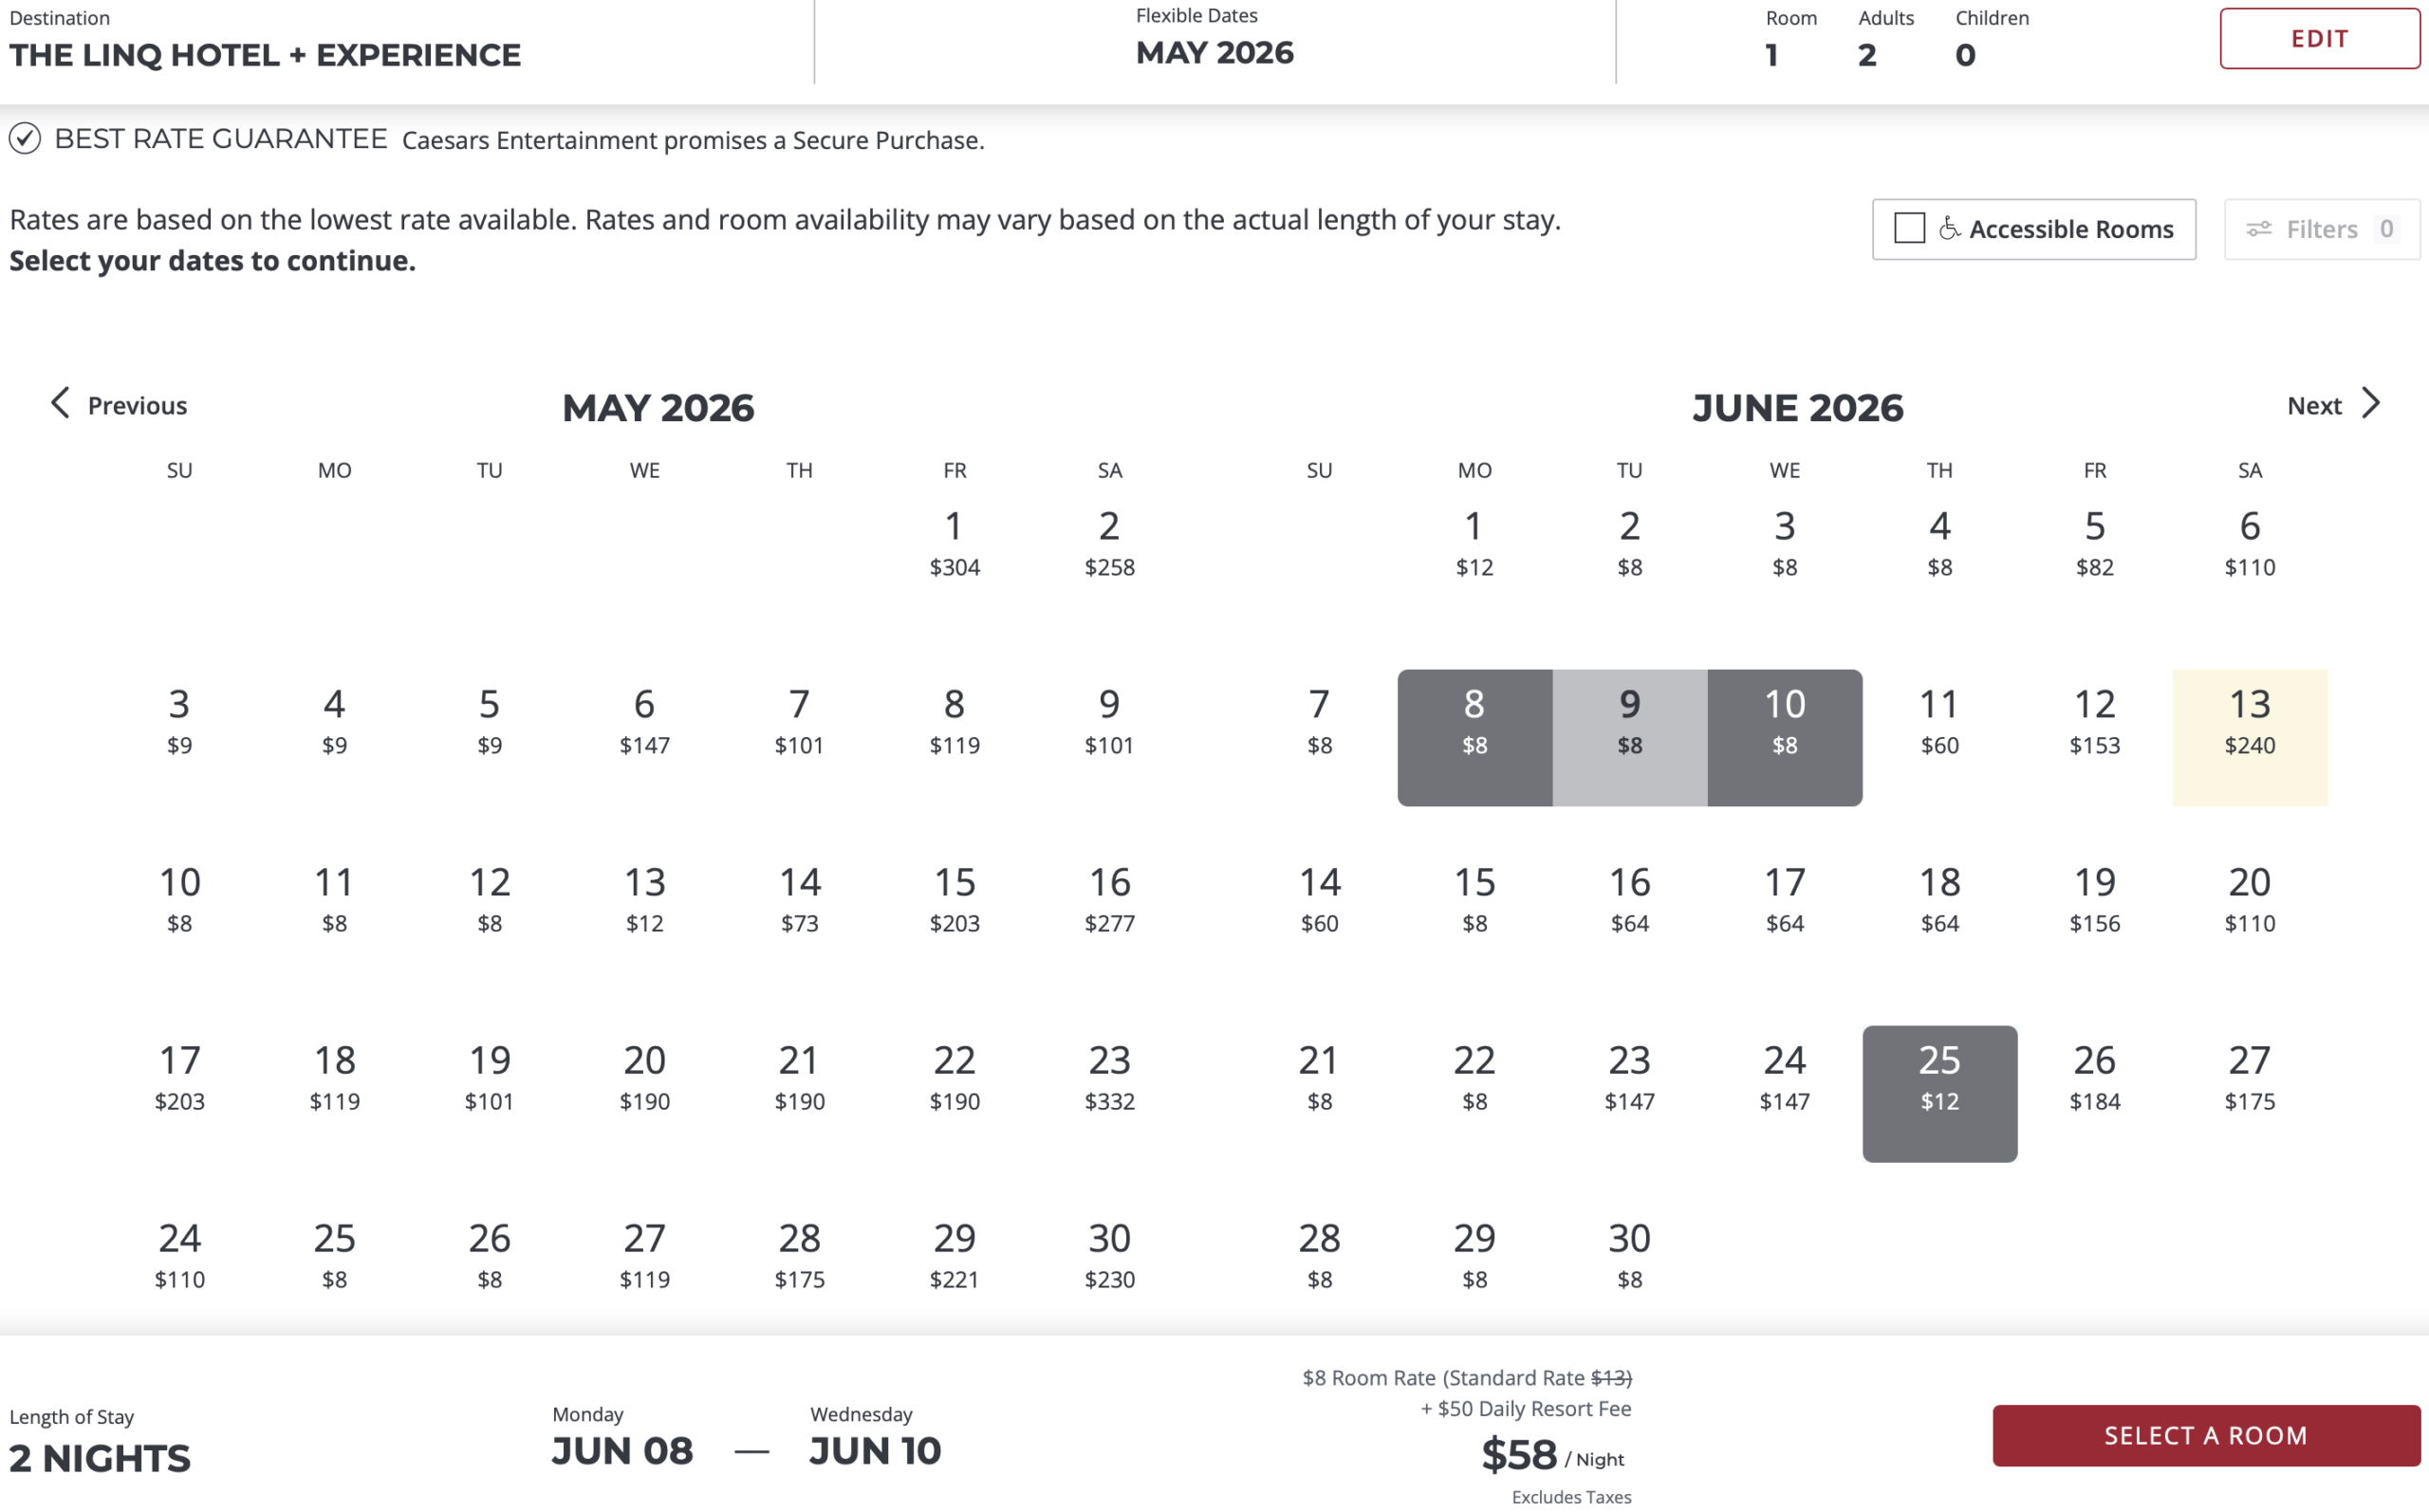The width and height of the screenshot is (2429, 1512).
Task: Select June 8 check-in date
Action: (1474, 738)
